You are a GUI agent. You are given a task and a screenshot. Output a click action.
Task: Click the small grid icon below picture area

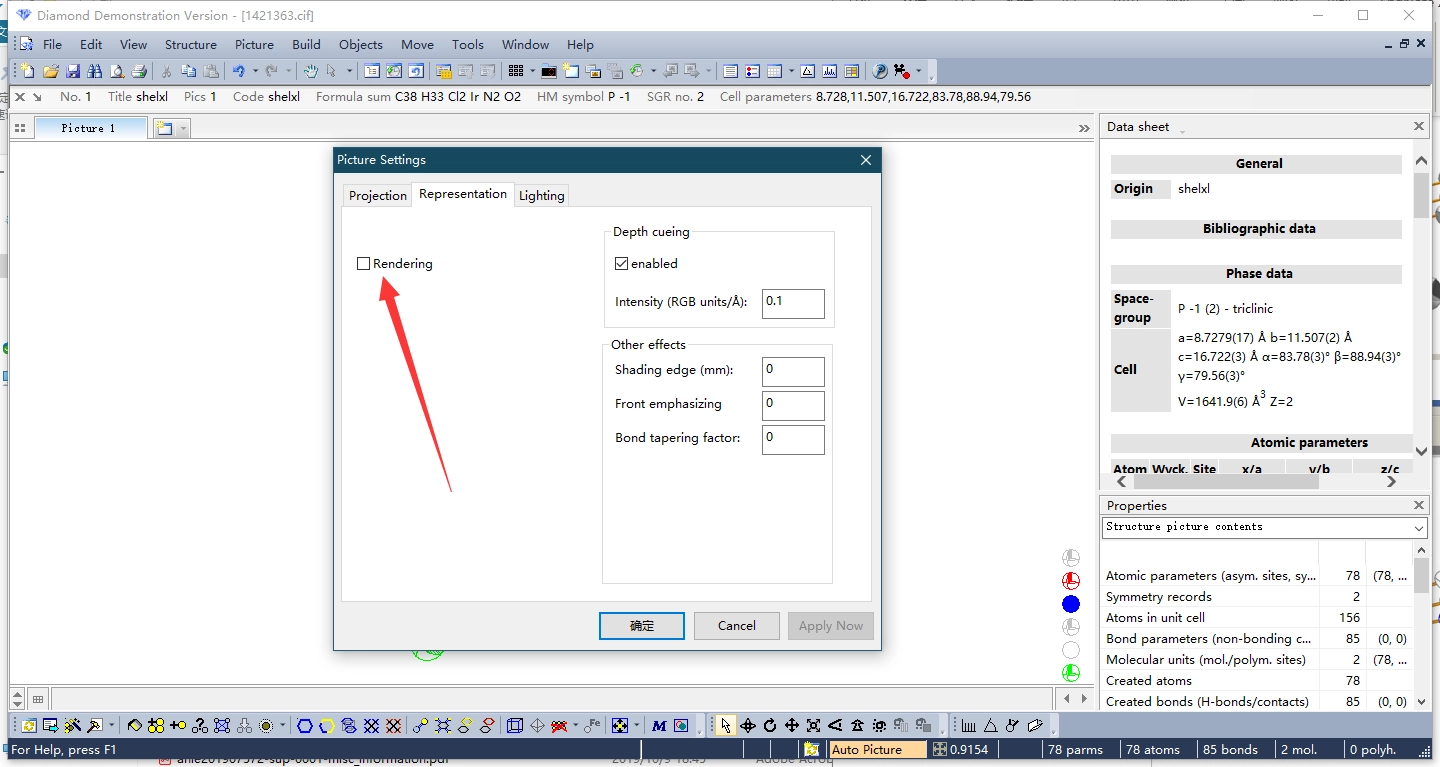pyautogui.click(x=38, y=699)
